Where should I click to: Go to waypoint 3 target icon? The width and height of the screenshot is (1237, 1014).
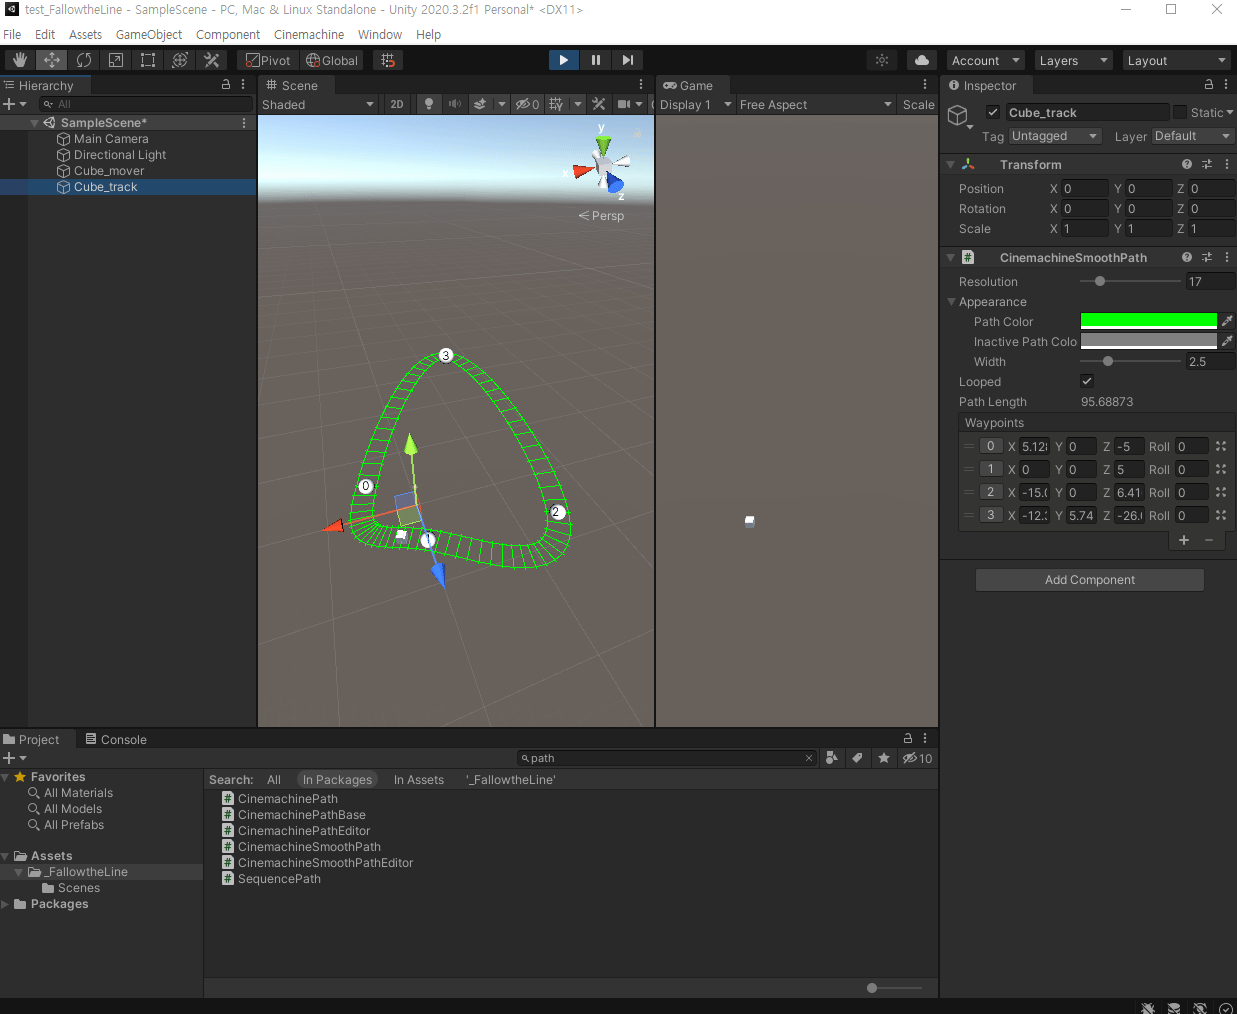[1221, 515]
